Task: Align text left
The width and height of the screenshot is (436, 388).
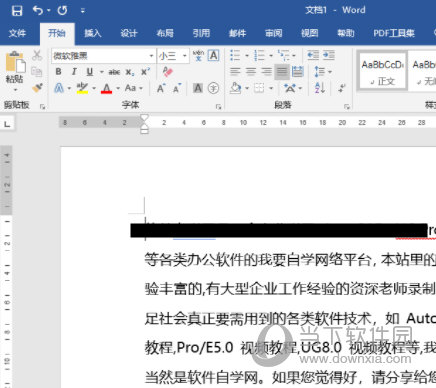Action: [x=235, y=72]
